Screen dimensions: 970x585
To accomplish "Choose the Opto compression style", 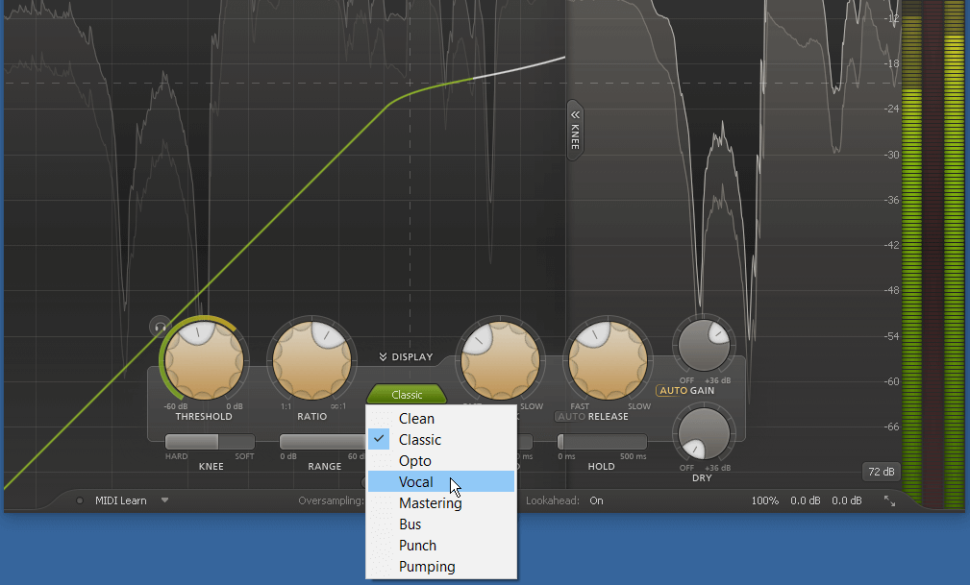I will point(441,461).
